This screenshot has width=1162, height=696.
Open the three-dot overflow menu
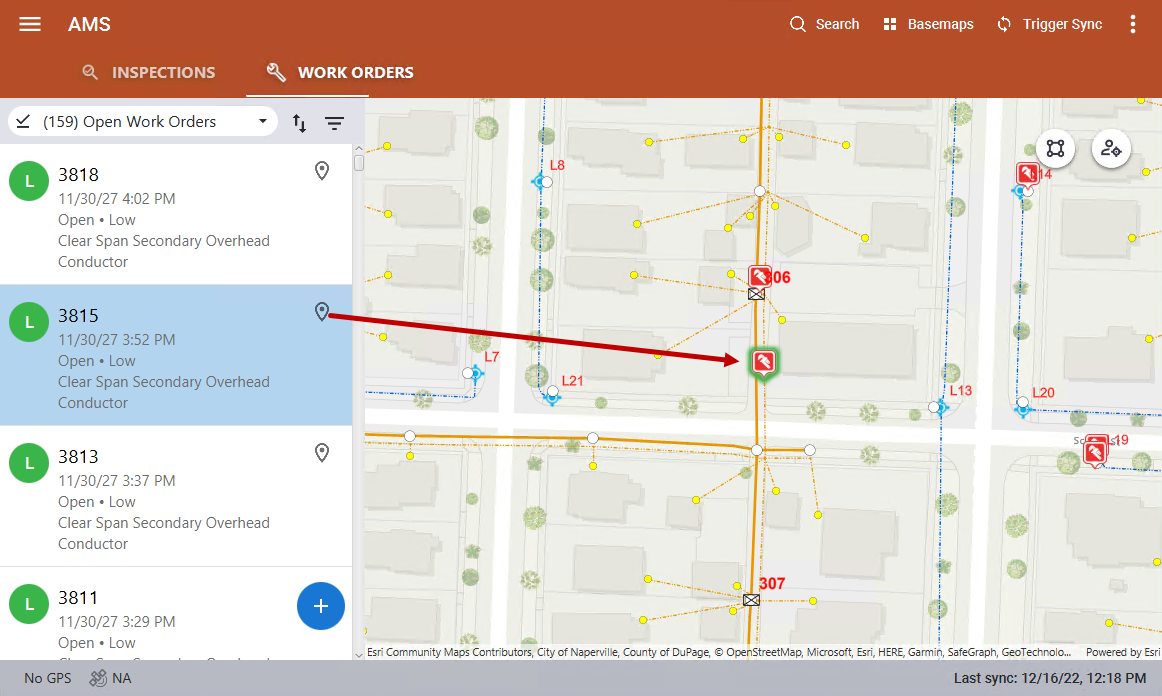pos(1133,24)
